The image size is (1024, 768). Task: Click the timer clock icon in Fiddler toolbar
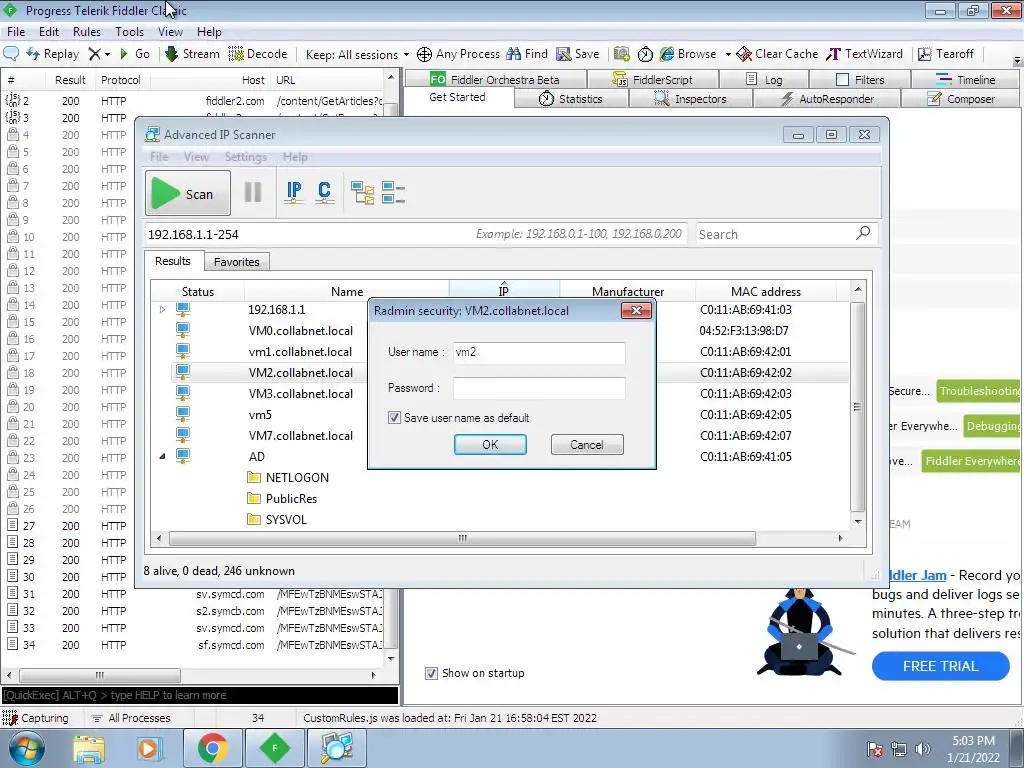(645, 54)
